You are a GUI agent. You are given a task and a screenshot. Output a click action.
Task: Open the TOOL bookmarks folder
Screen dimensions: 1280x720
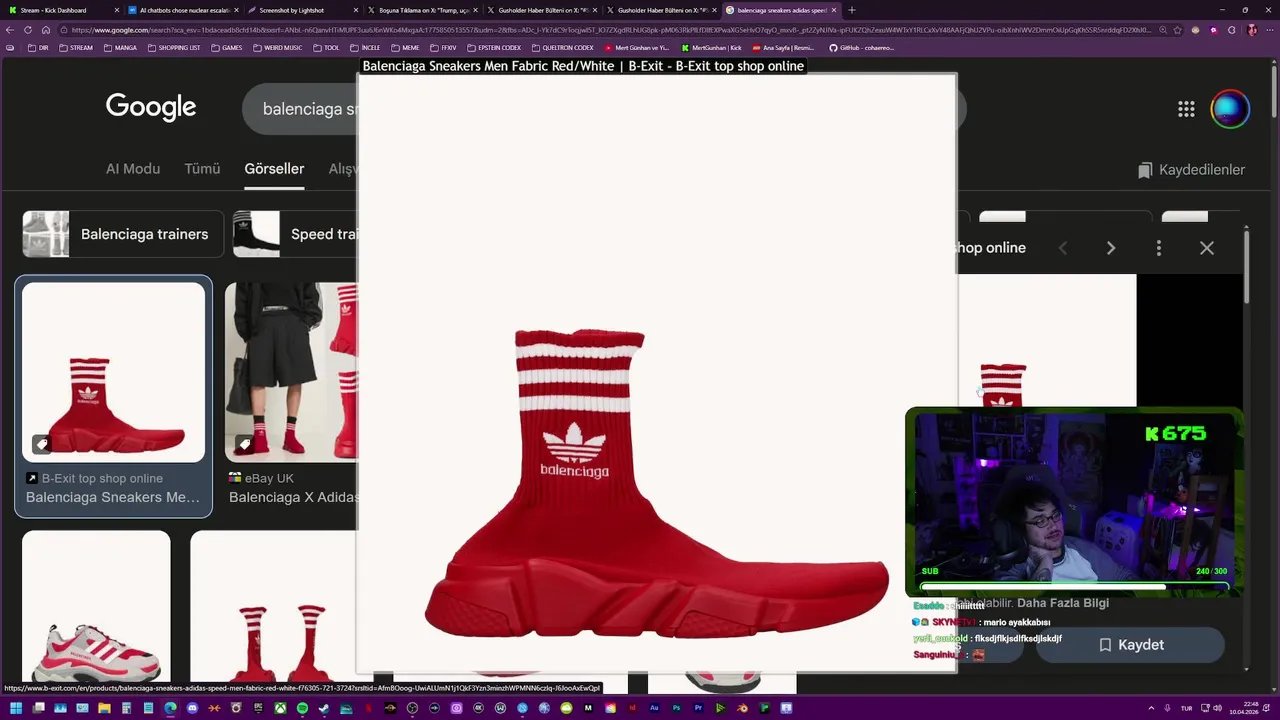[x=326, y=47]
